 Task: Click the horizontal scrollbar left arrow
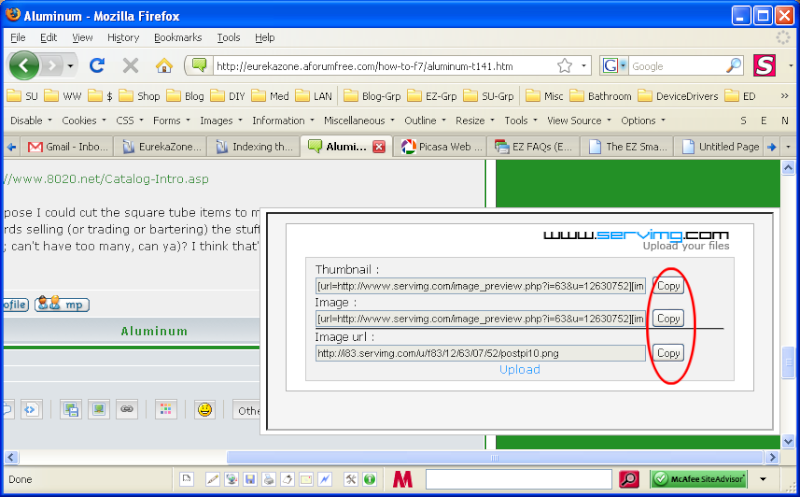point(11,457)
